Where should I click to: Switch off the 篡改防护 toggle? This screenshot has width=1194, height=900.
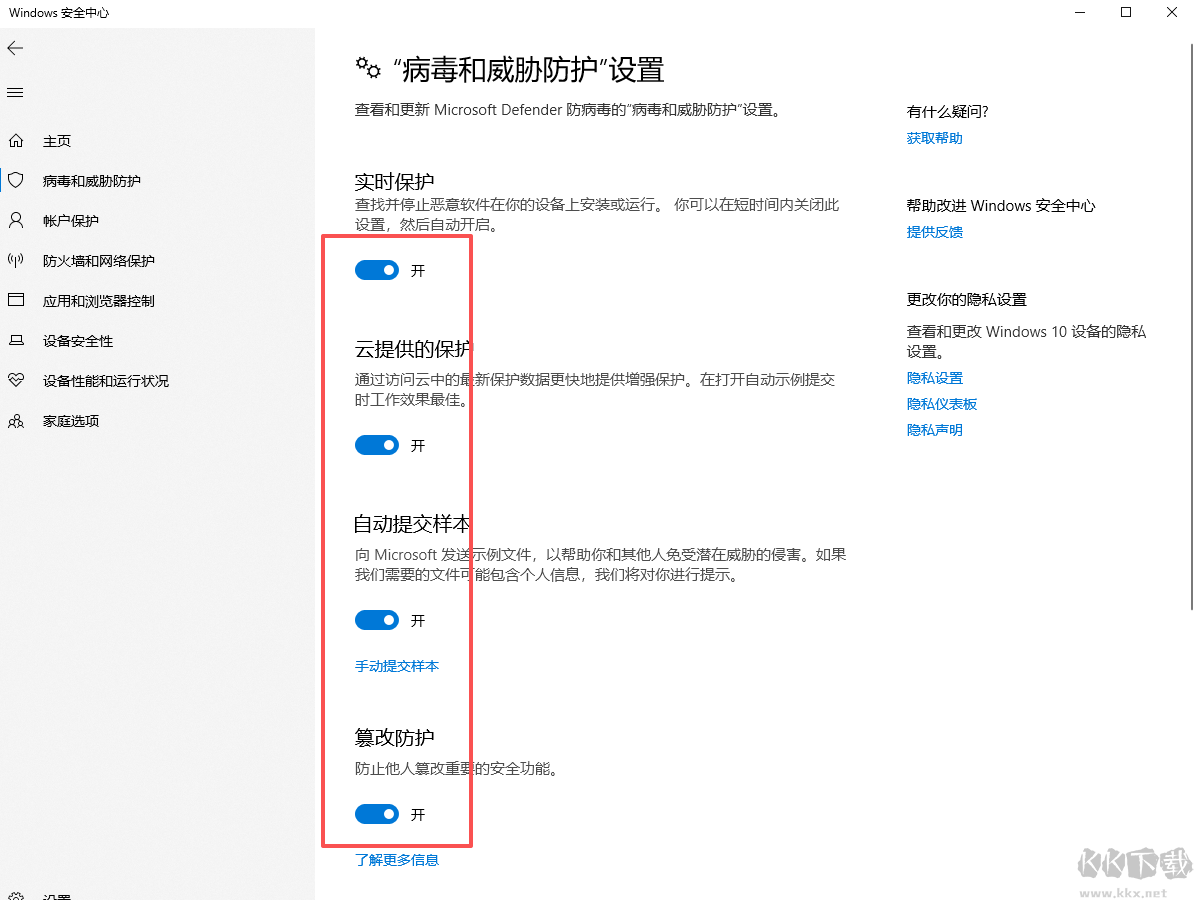(377, 815)
